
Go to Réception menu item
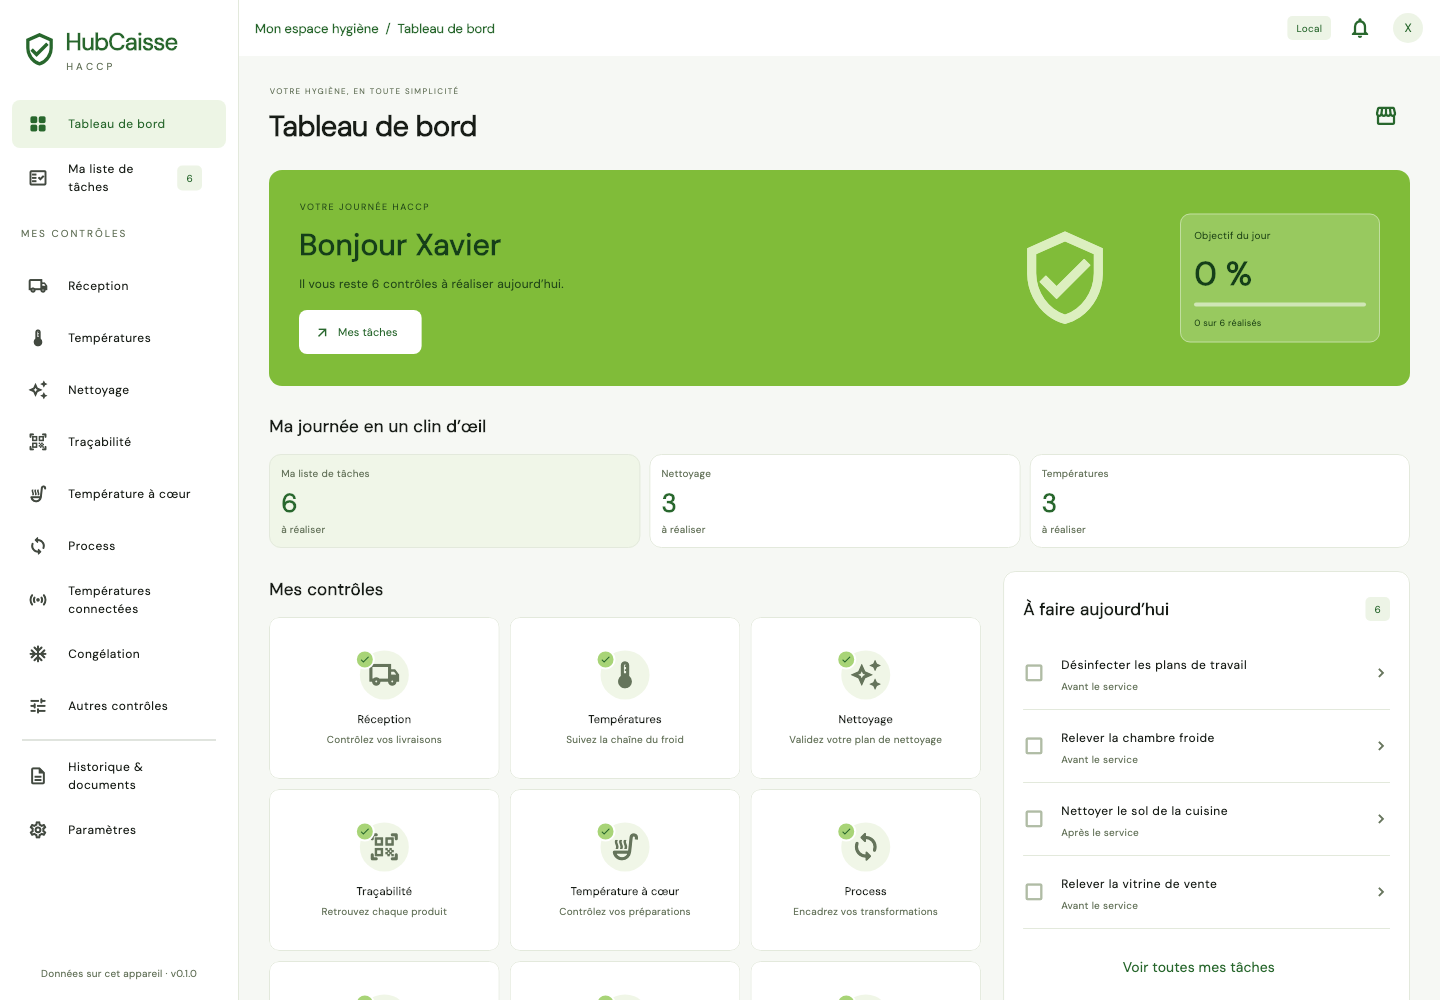click(119, 286)
